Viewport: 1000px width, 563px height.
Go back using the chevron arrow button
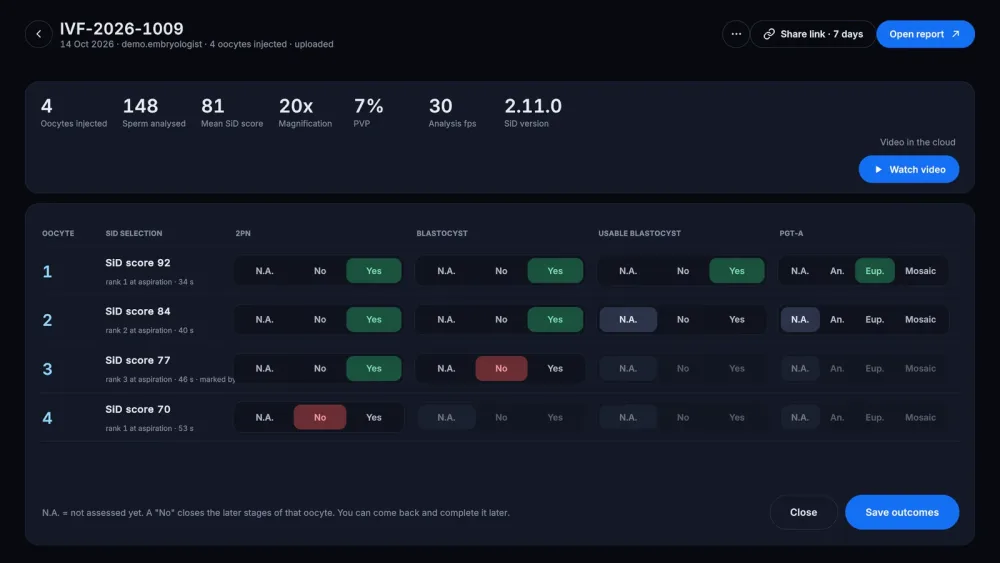[38, 34]
